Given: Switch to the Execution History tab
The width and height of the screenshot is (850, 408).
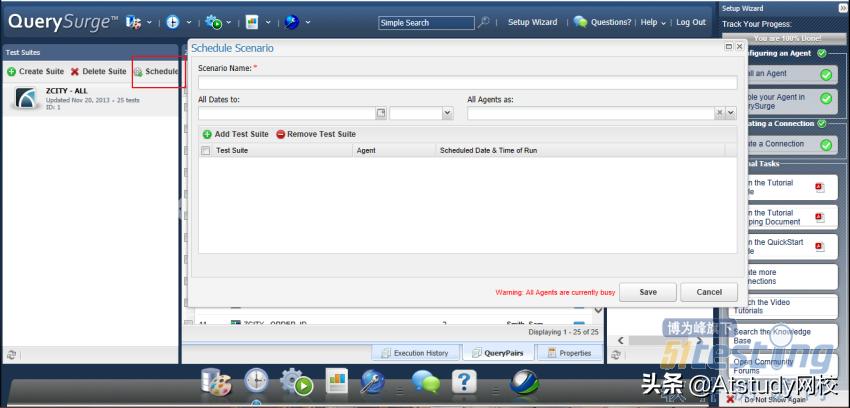Looking at the screenshot, I should tap(416, 353).
